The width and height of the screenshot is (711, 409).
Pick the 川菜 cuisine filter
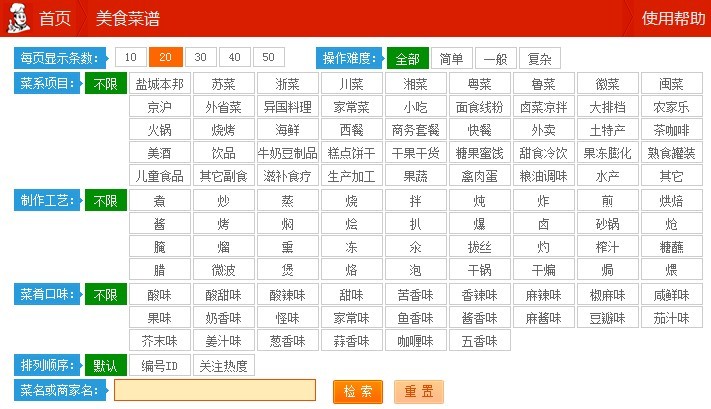point(351,84)
